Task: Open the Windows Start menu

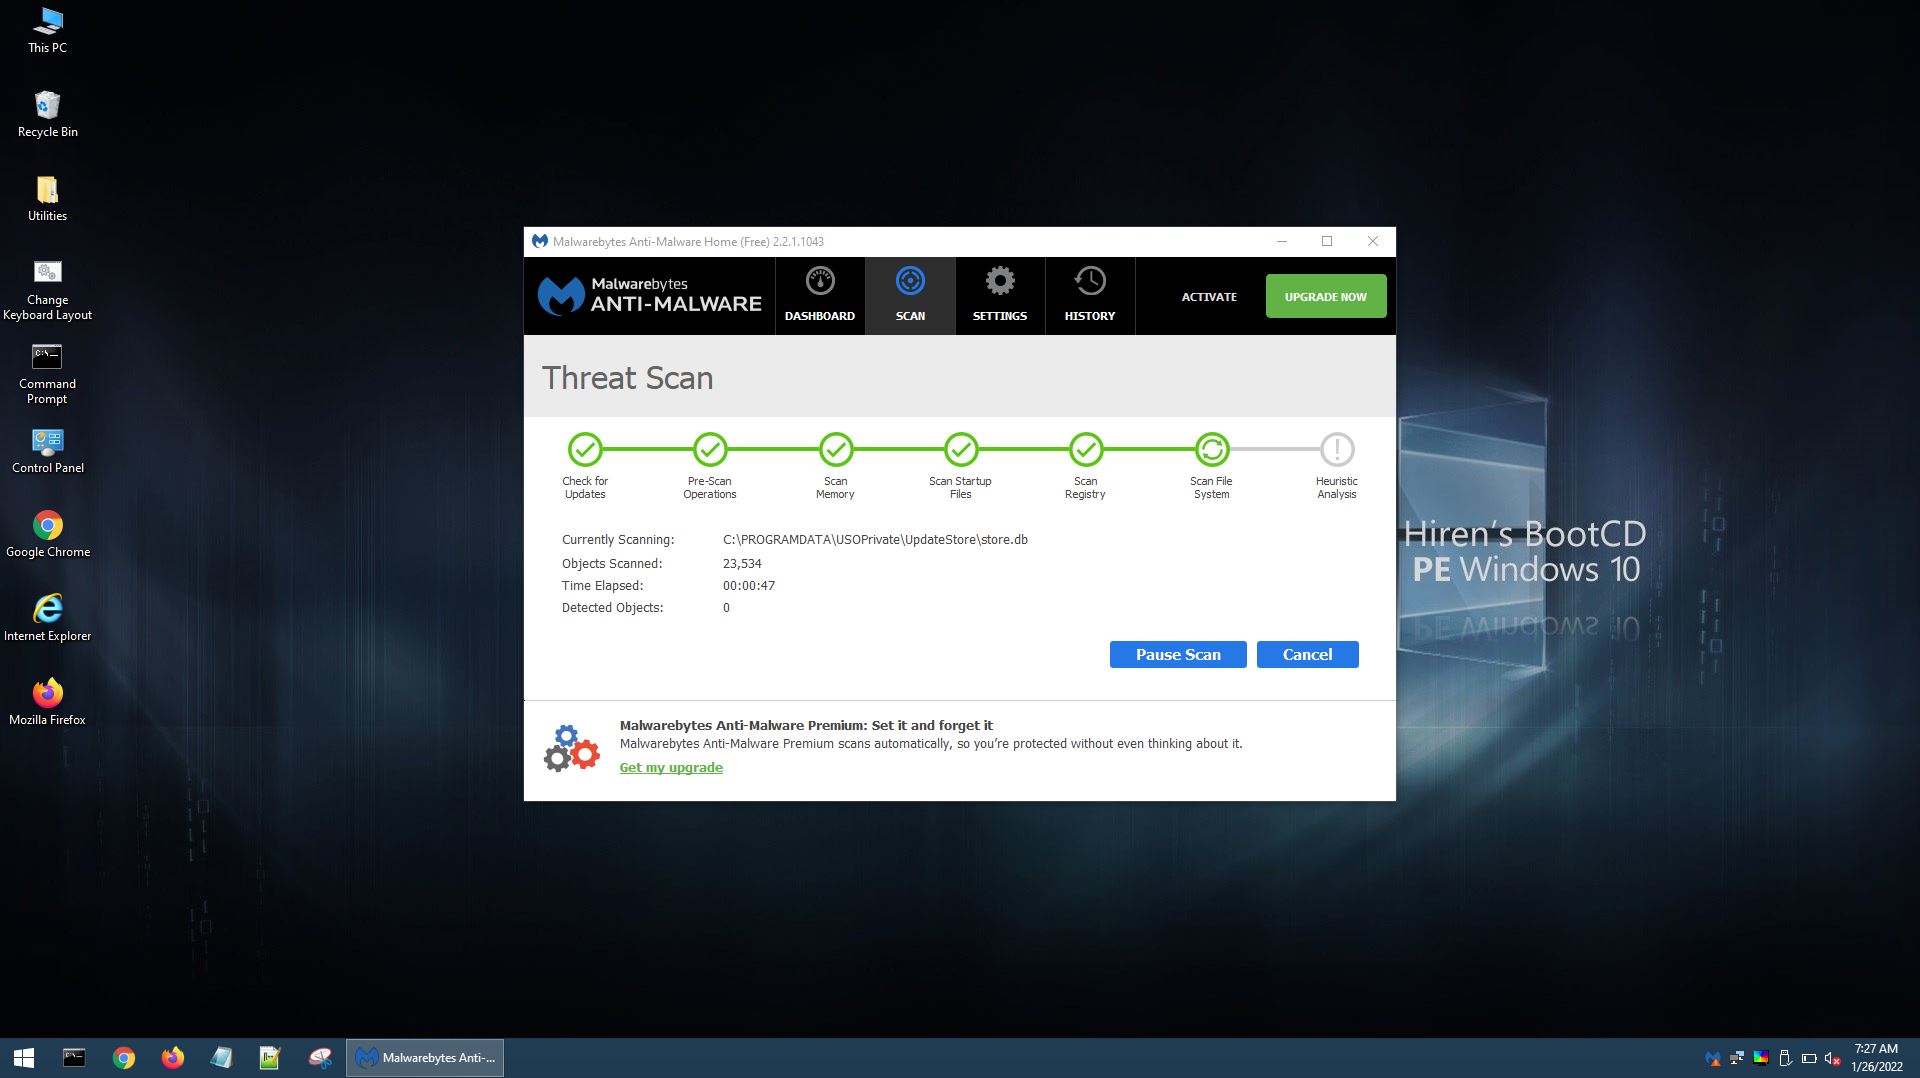Action: [24, 1058]
